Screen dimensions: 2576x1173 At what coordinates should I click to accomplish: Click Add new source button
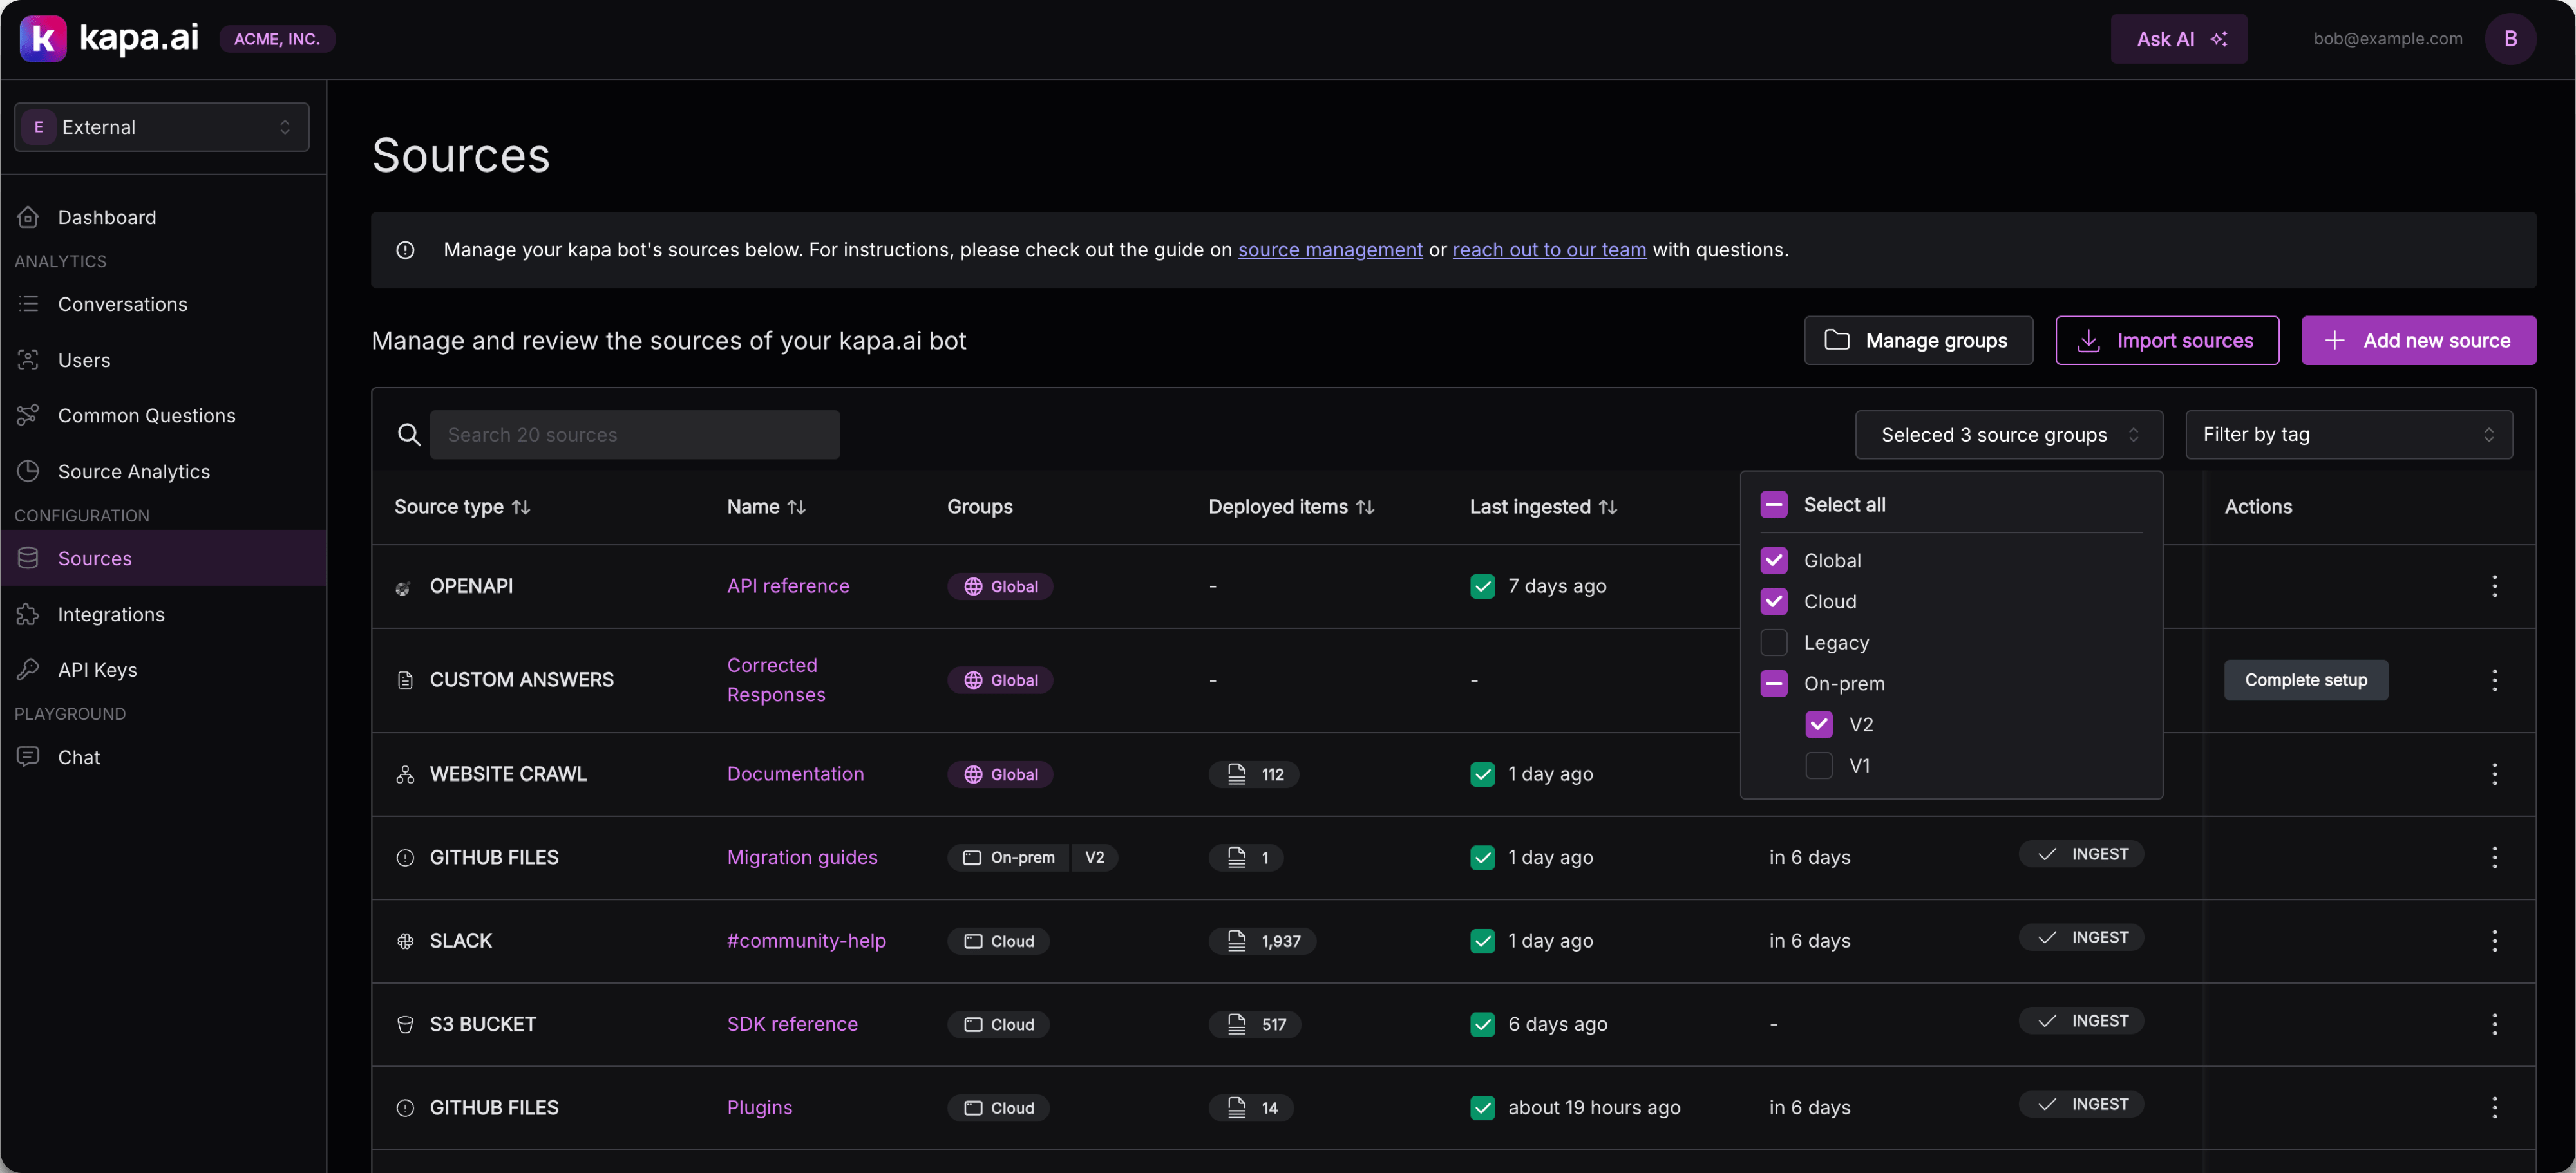point(2418,340)
